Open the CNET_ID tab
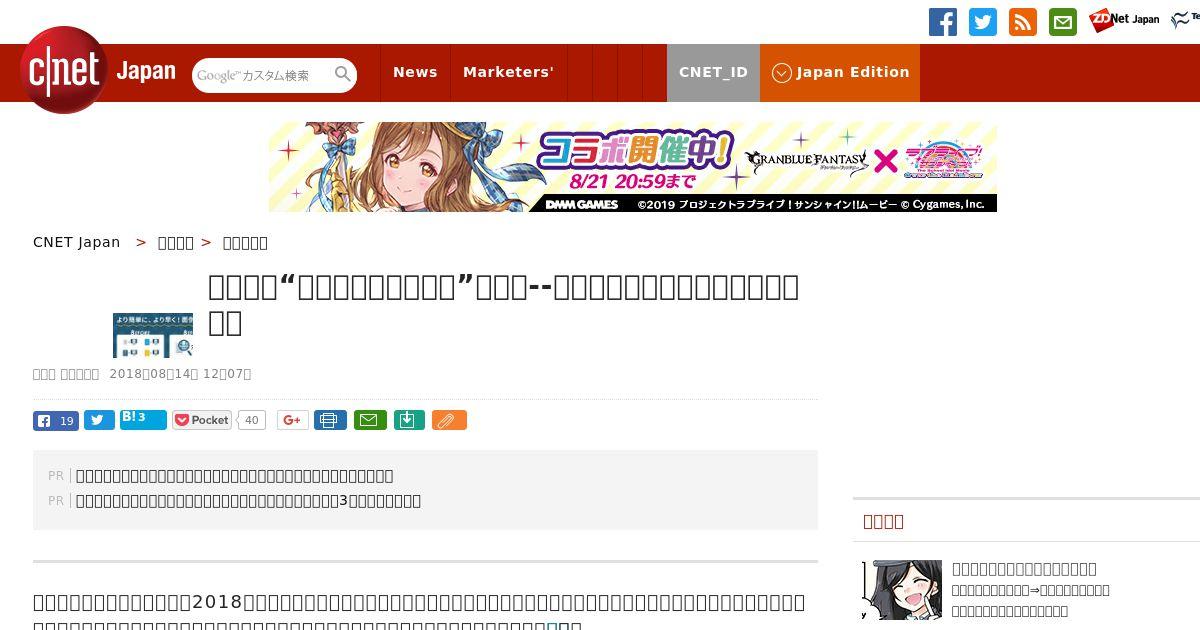 point(713,72)
